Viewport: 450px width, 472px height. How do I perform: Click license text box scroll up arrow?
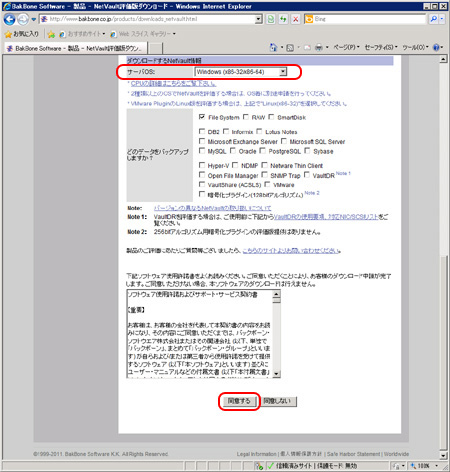click(276, 294)
